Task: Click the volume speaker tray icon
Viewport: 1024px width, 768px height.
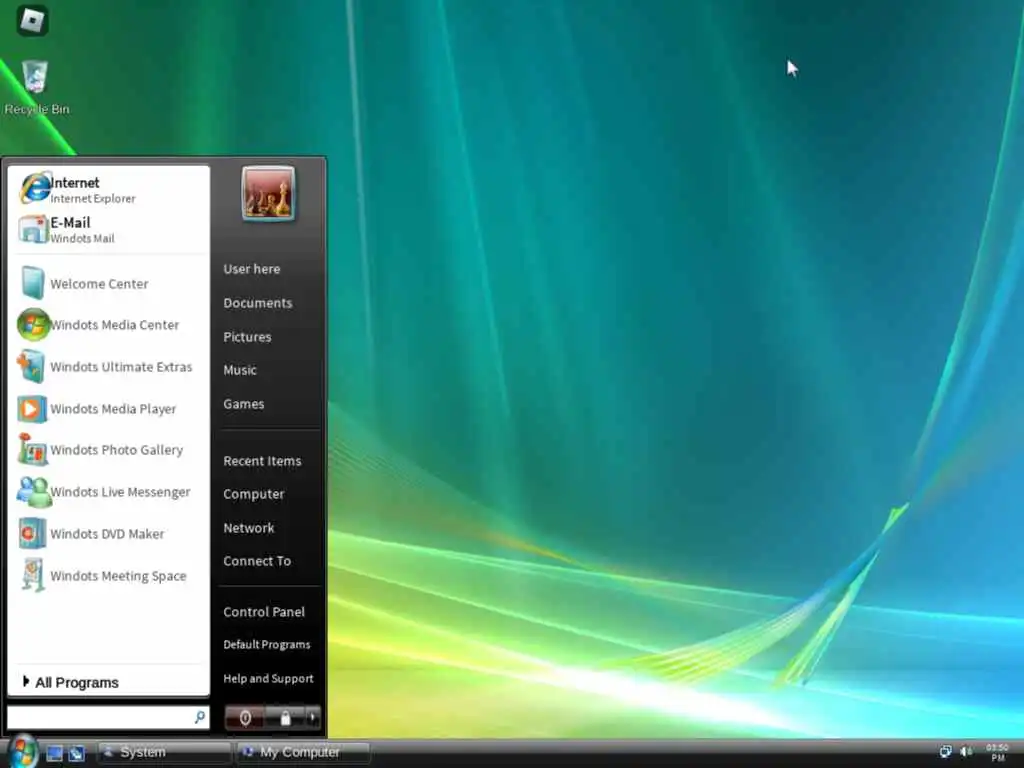Action: click(x=966, y=752)
